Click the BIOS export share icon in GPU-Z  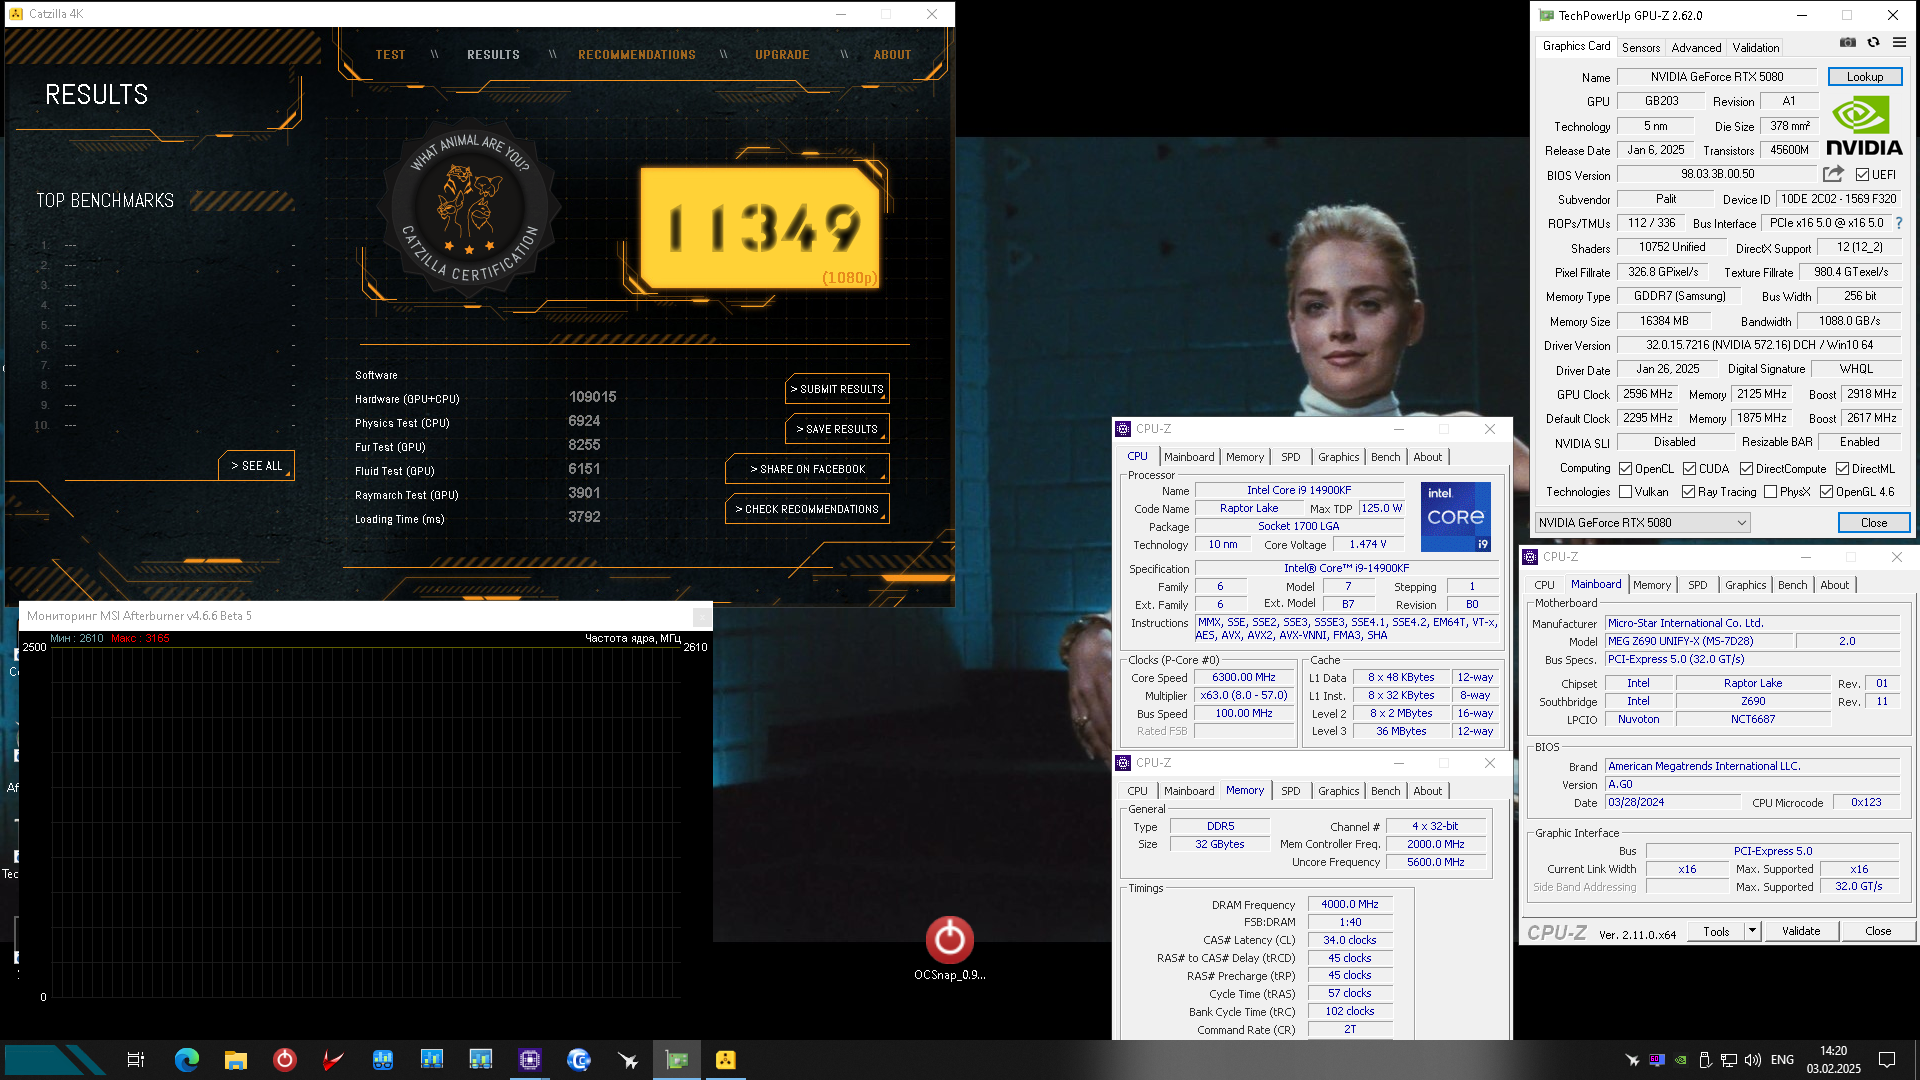coord(1833,174)
